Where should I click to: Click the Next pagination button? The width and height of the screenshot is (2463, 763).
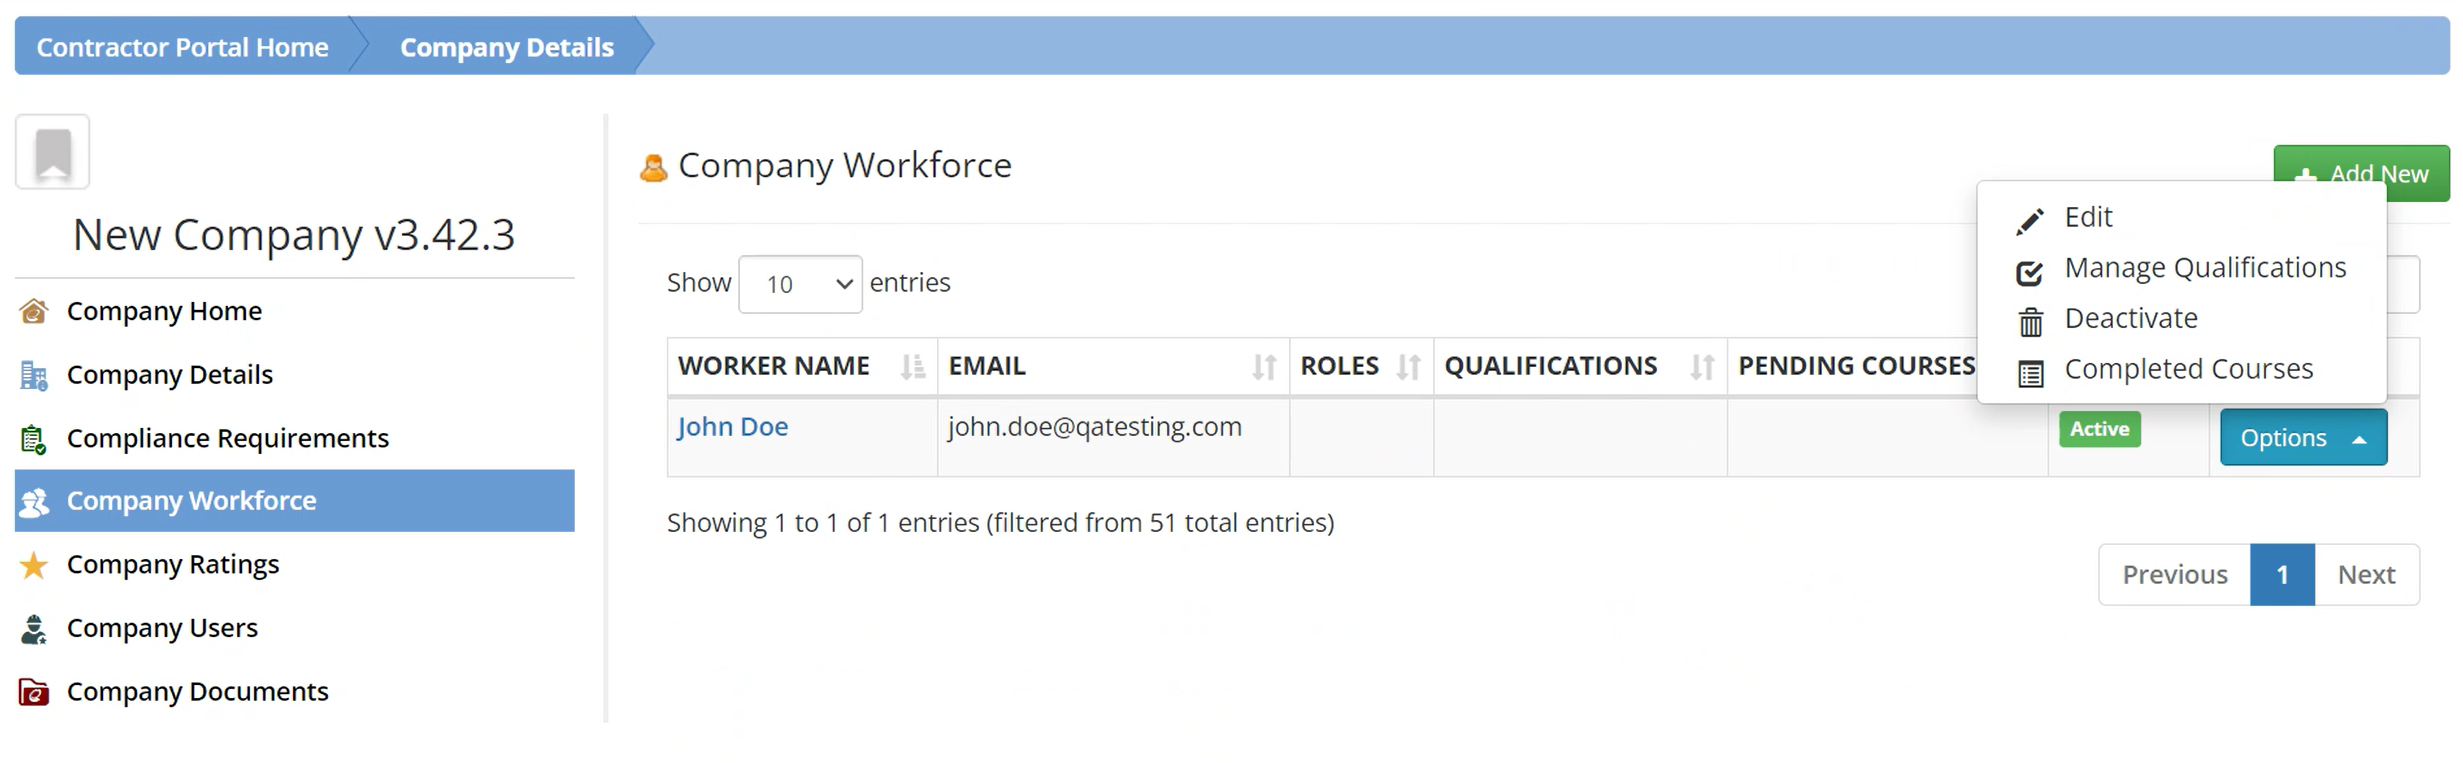(2366, 575)
